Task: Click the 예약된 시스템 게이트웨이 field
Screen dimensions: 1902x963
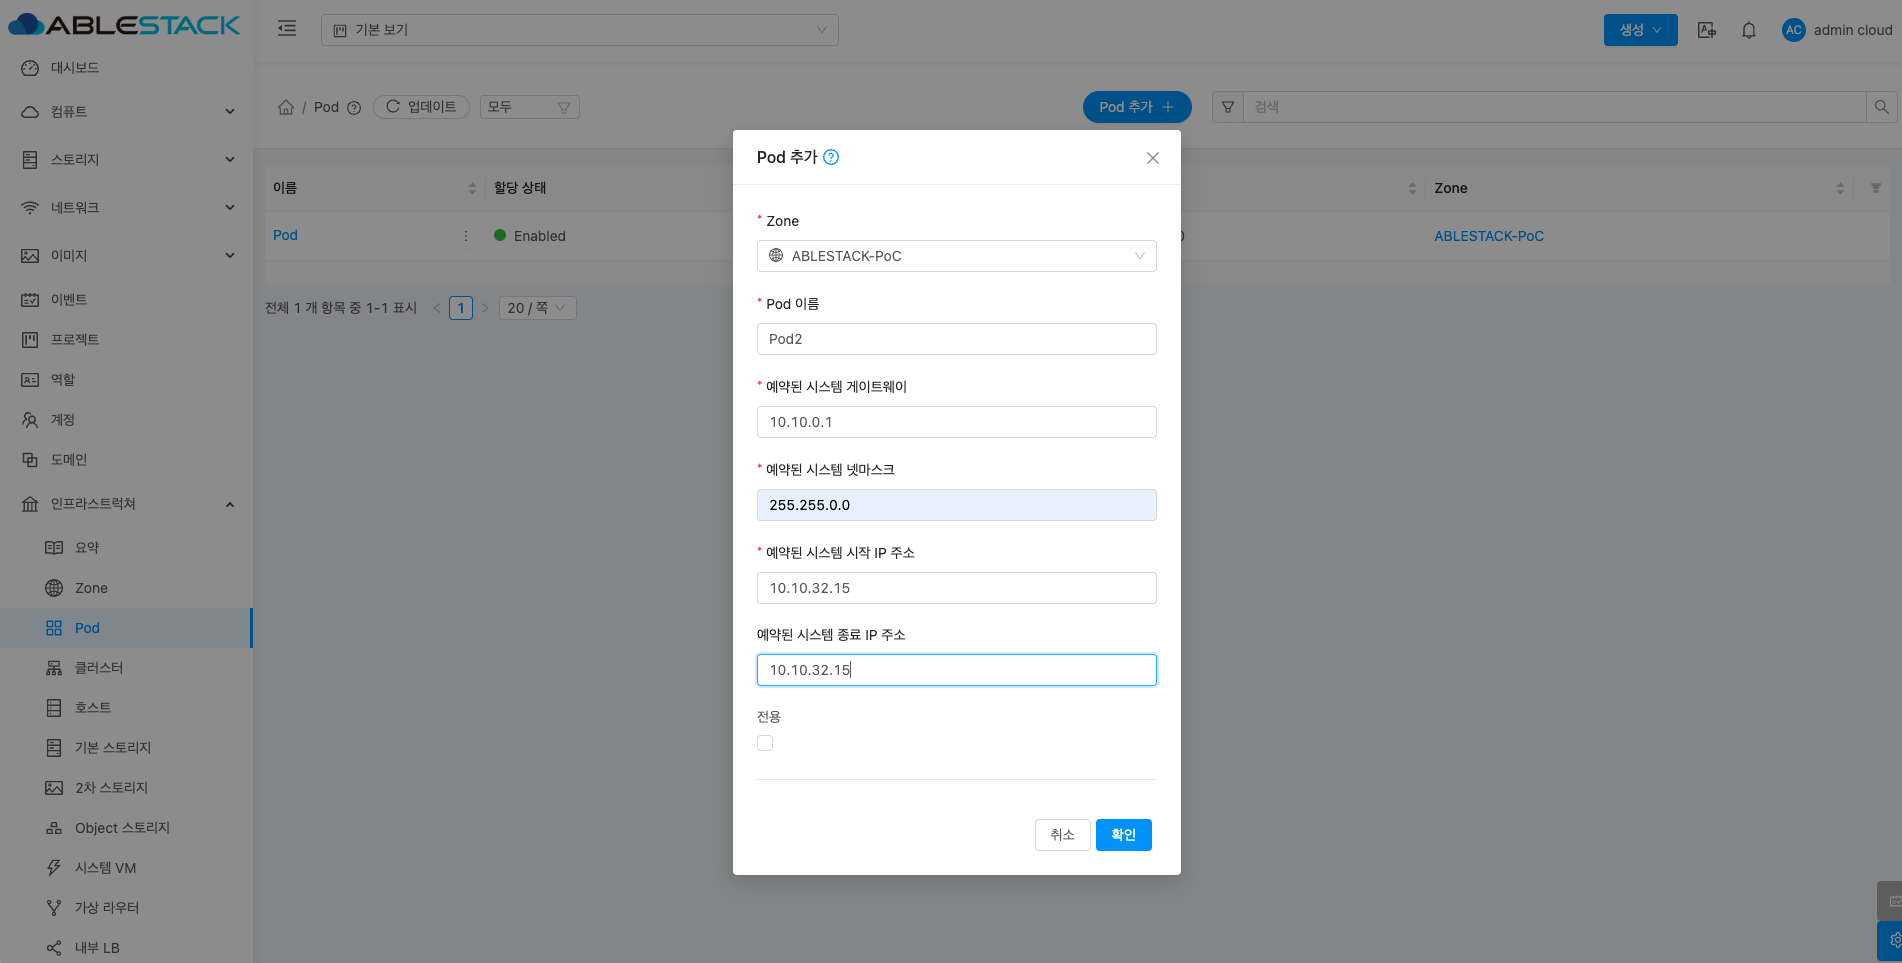Action: pos(956,422)
